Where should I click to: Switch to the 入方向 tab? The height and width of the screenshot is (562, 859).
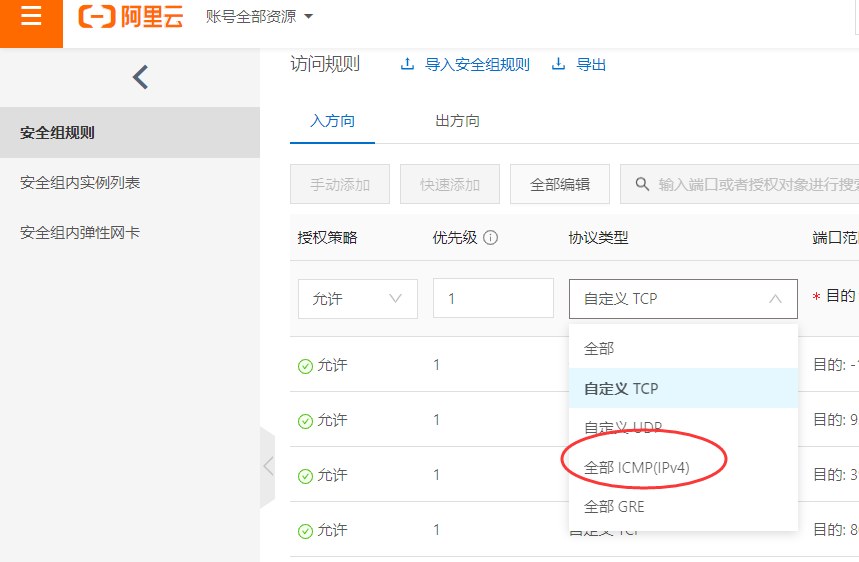tap(332, 121)
